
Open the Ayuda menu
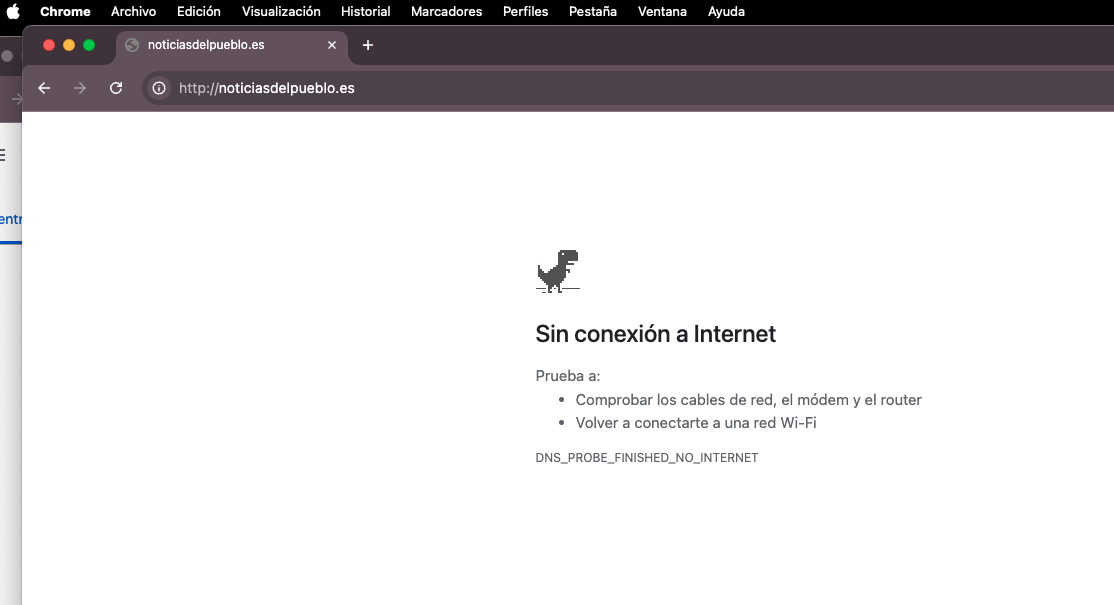(x=726, y=12)
